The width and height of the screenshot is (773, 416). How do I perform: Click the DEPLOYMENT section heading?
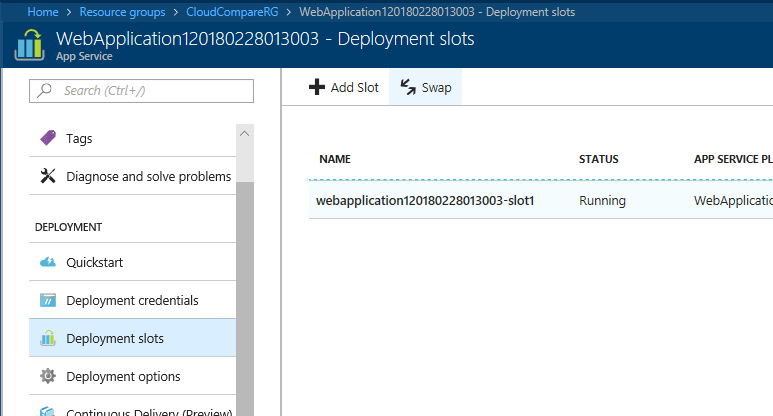click(x=69, y=227)
